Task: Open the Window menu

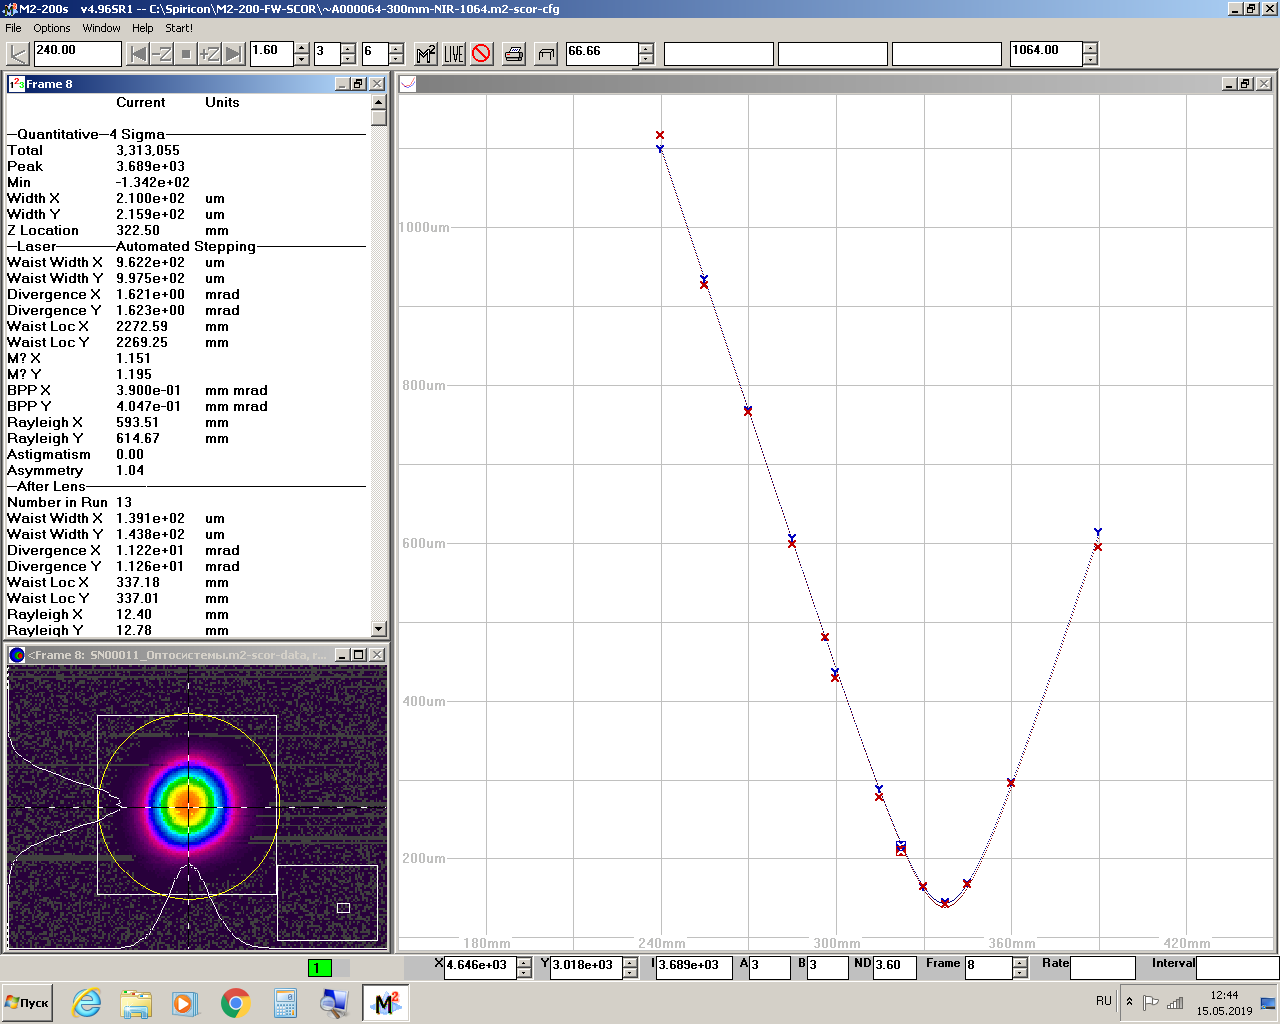Action: tap(101, 28)
